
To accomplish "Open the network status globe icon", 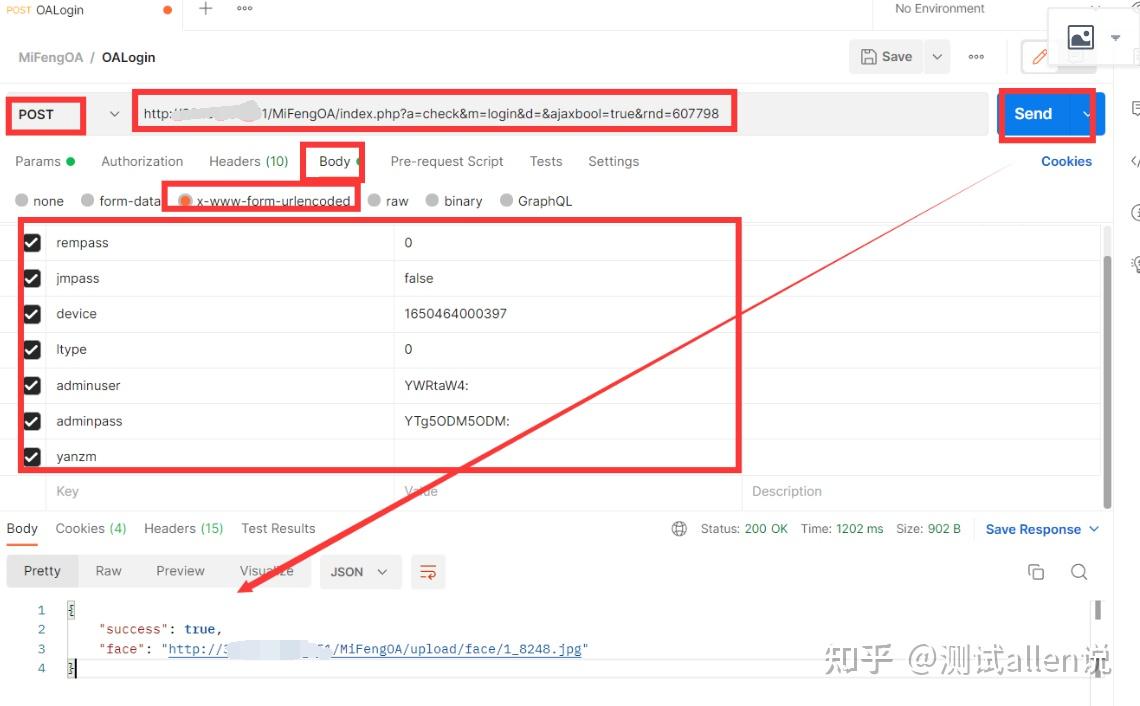I will coord(679,528).
